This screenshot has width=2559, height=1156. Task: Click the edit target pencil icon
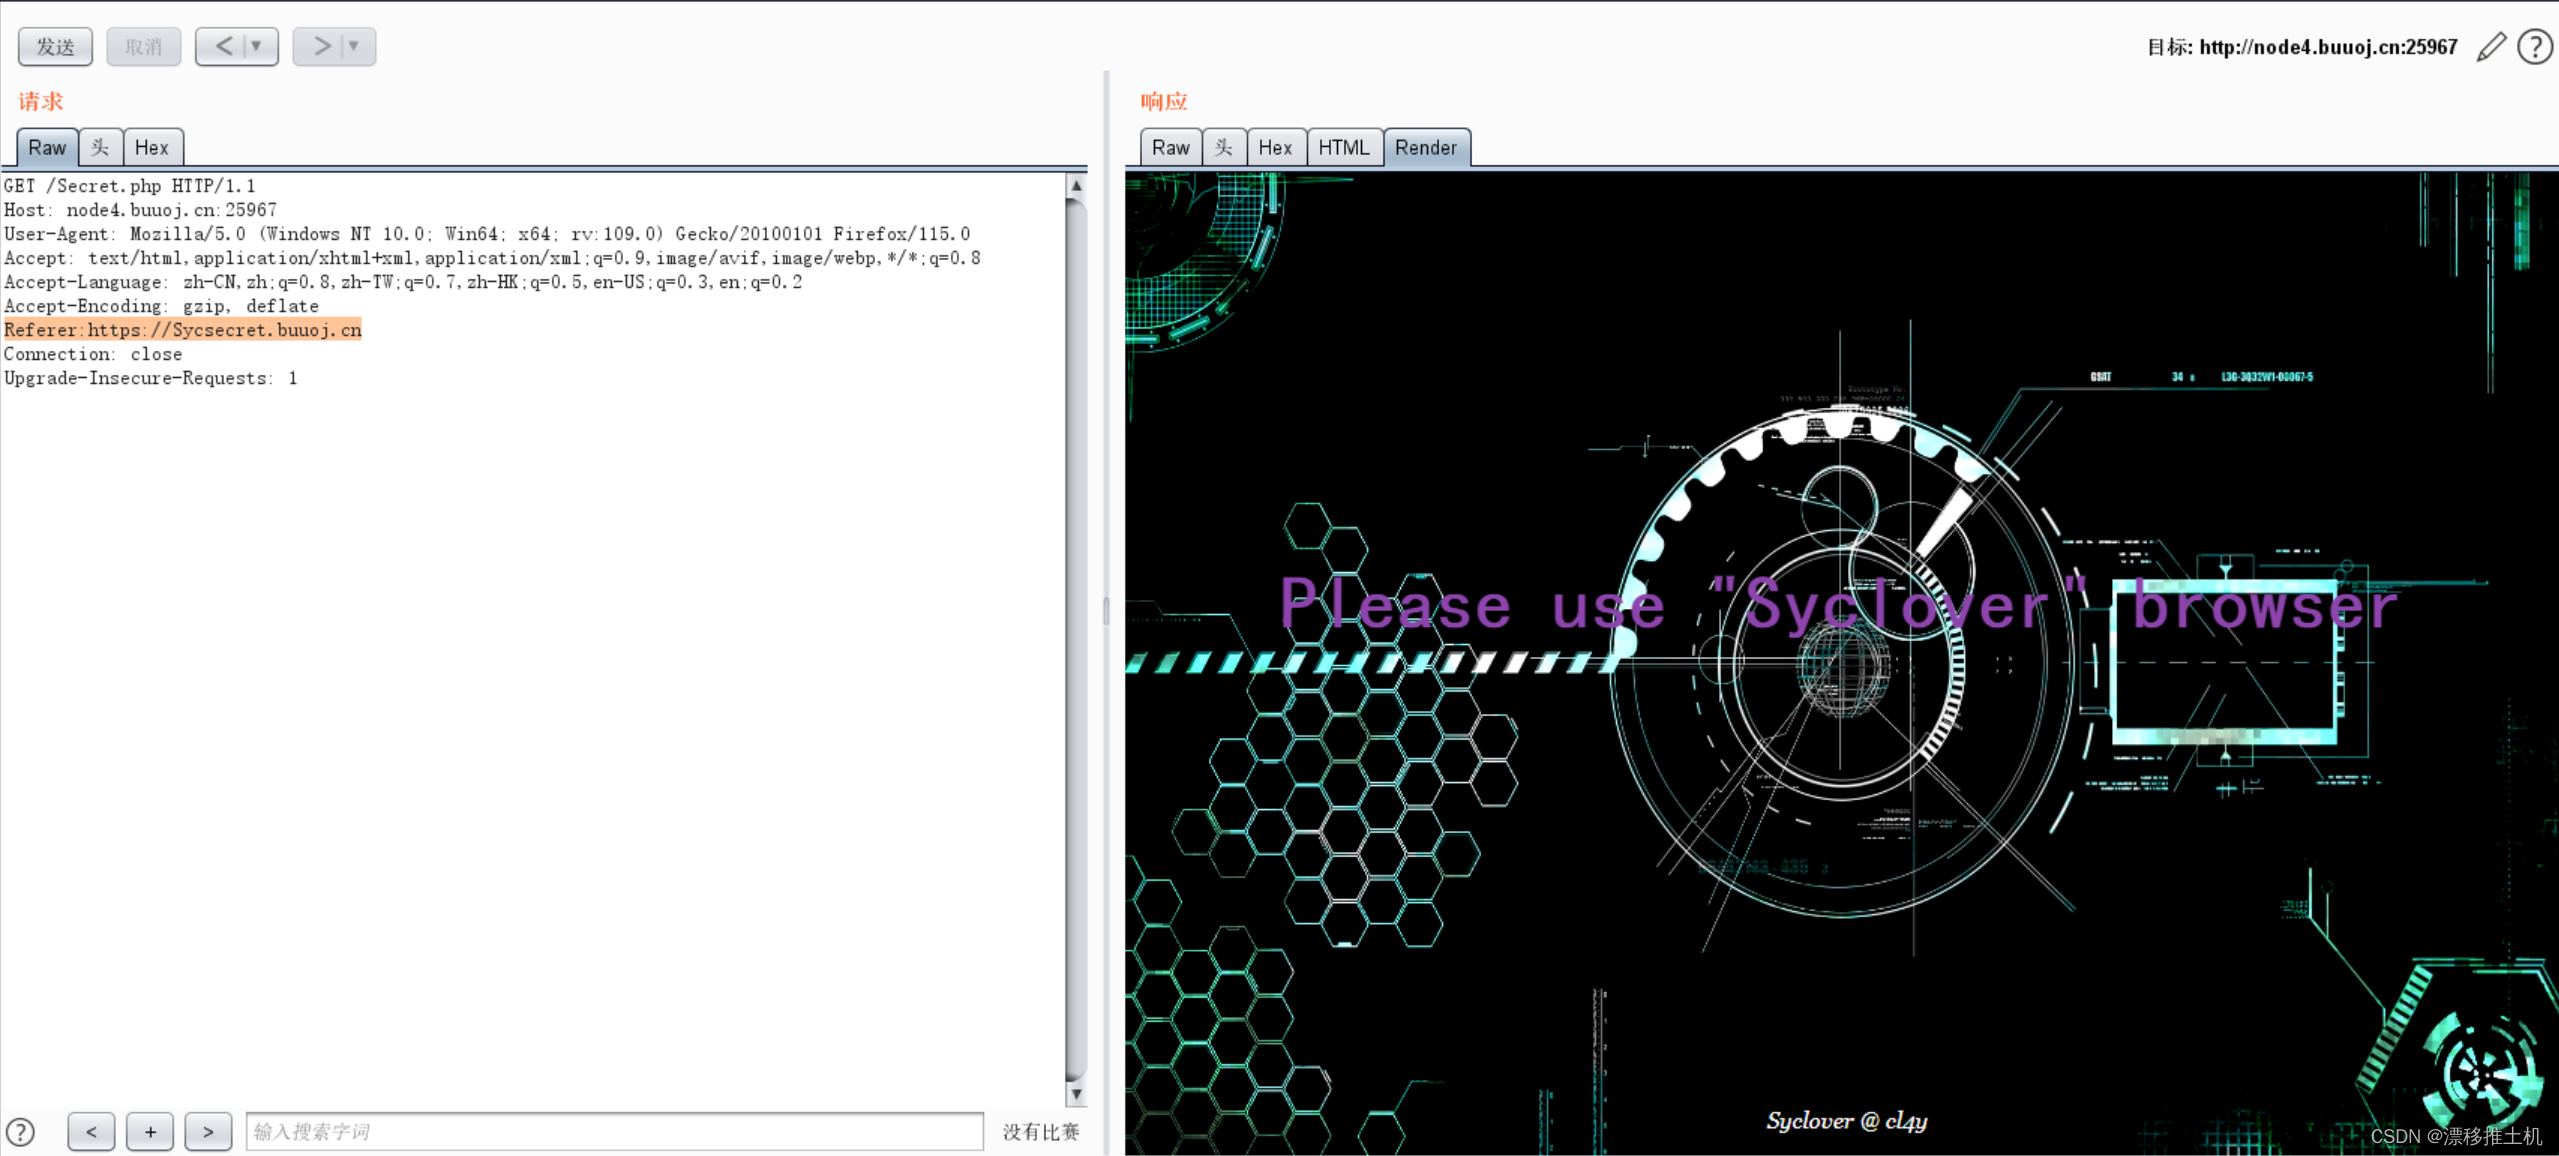click(x=2491, y=47)
